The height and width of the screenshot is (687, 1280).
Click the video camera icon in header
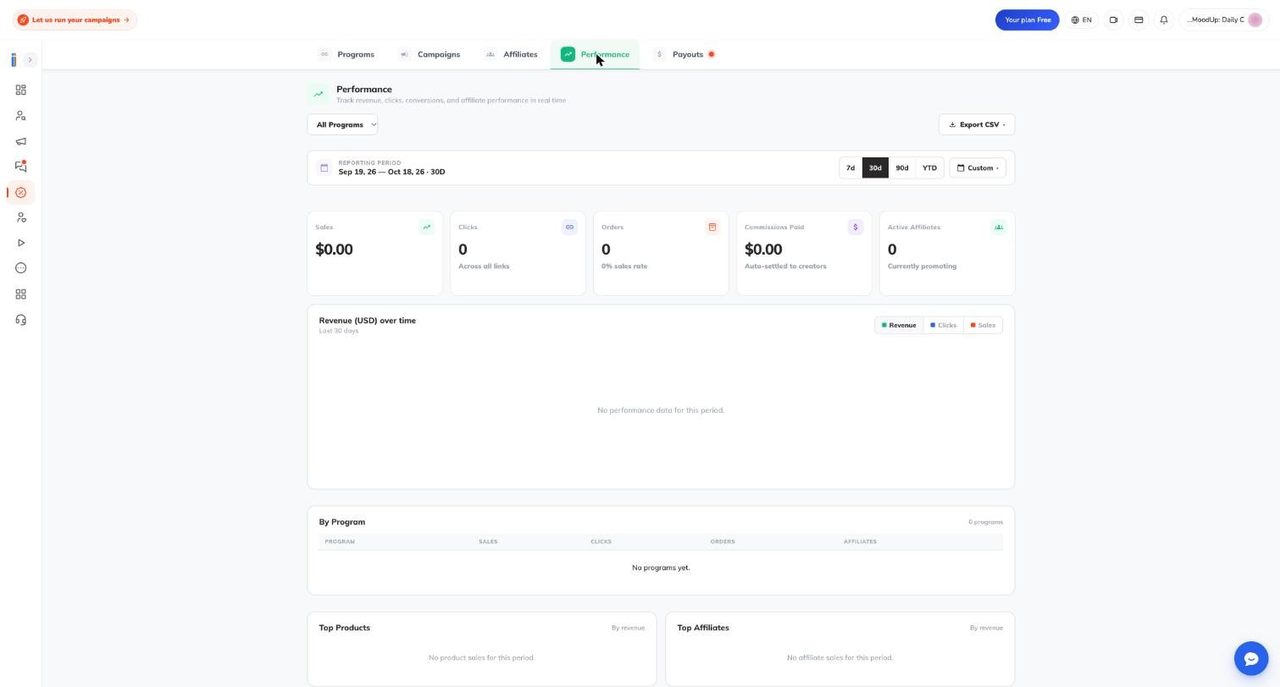(1113, 20)
